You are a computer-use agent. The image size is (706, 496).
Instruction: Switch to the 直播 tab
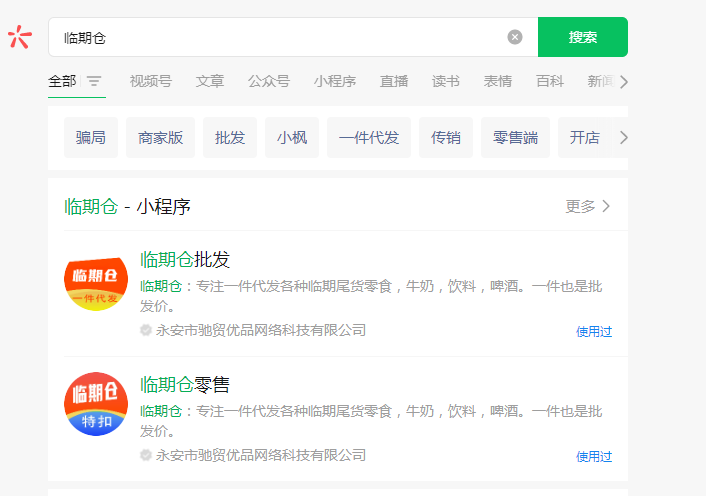(x=394, y=81)
